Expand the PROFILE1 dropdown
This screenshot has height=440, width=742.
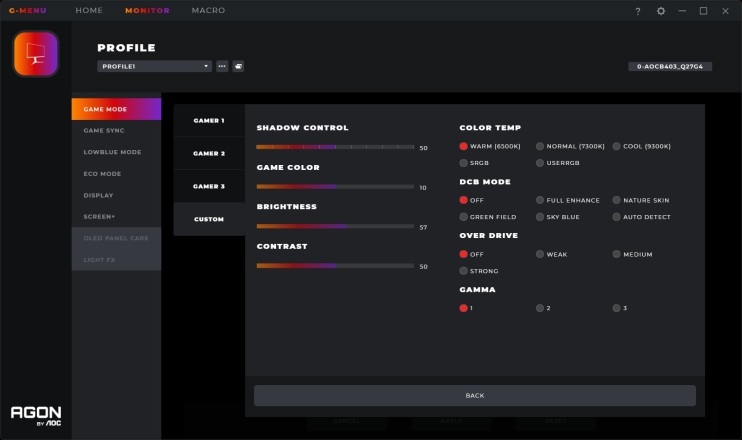tap(154, 67)
